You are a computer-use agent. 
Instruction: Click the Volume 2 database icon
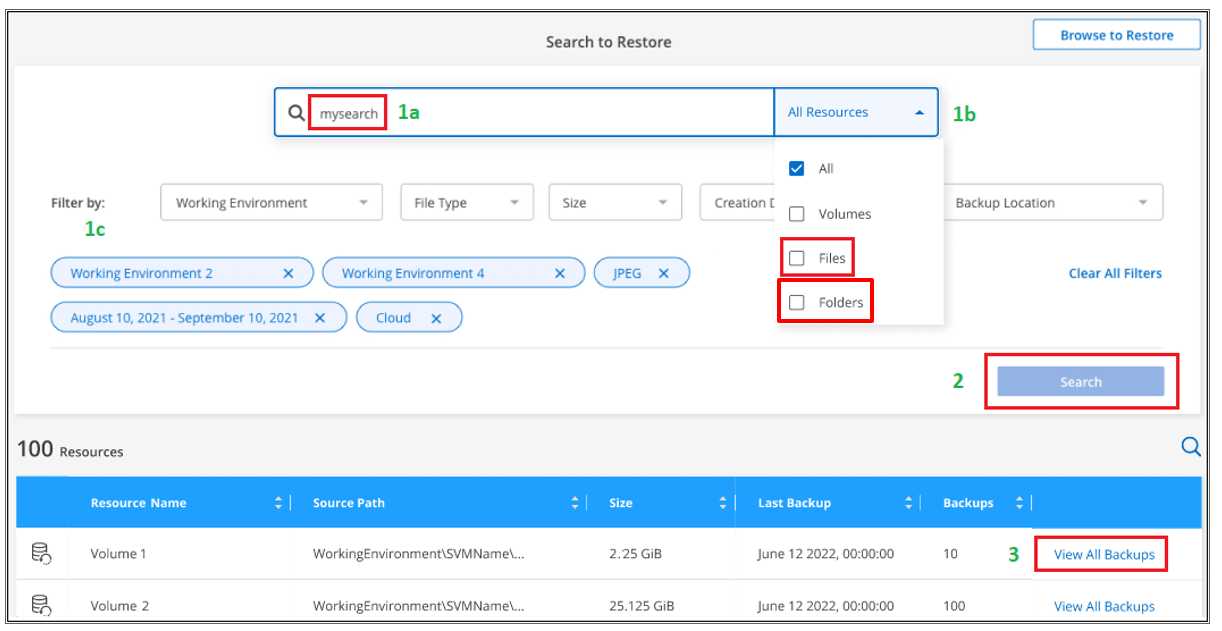(42, 605)
